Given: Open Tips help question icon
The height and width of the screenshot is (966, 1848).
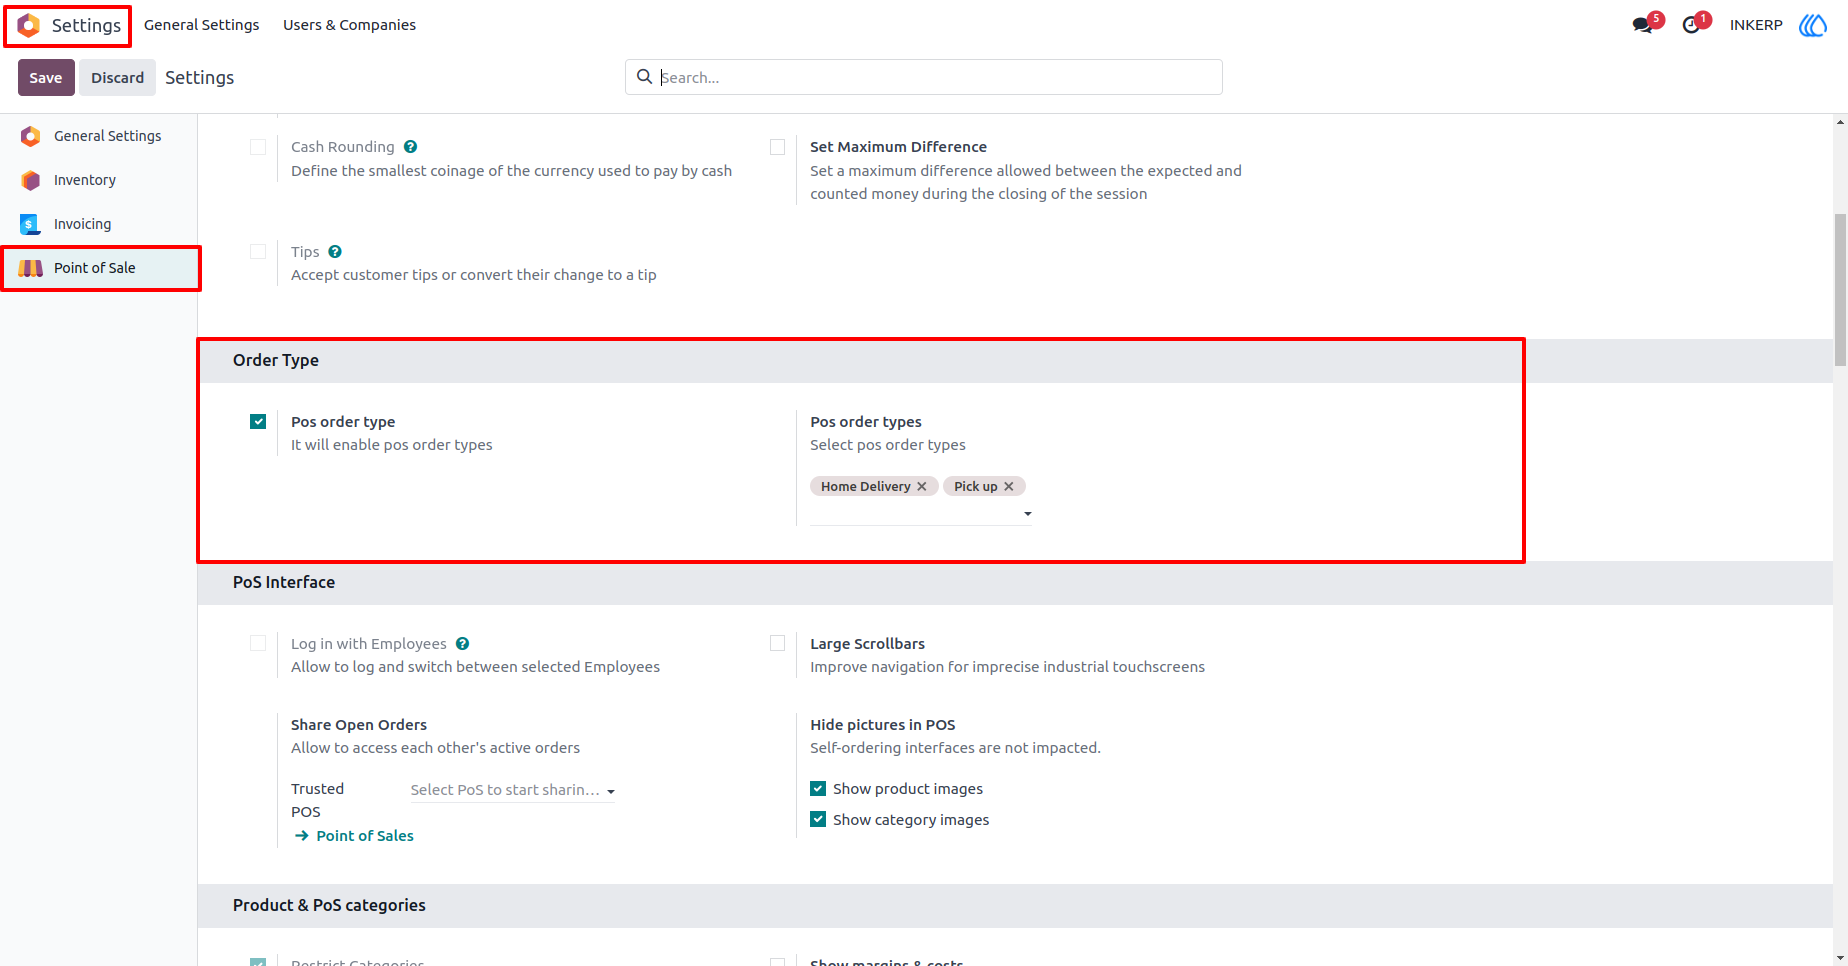Looking at the screenshot, I should coord(335,252).
